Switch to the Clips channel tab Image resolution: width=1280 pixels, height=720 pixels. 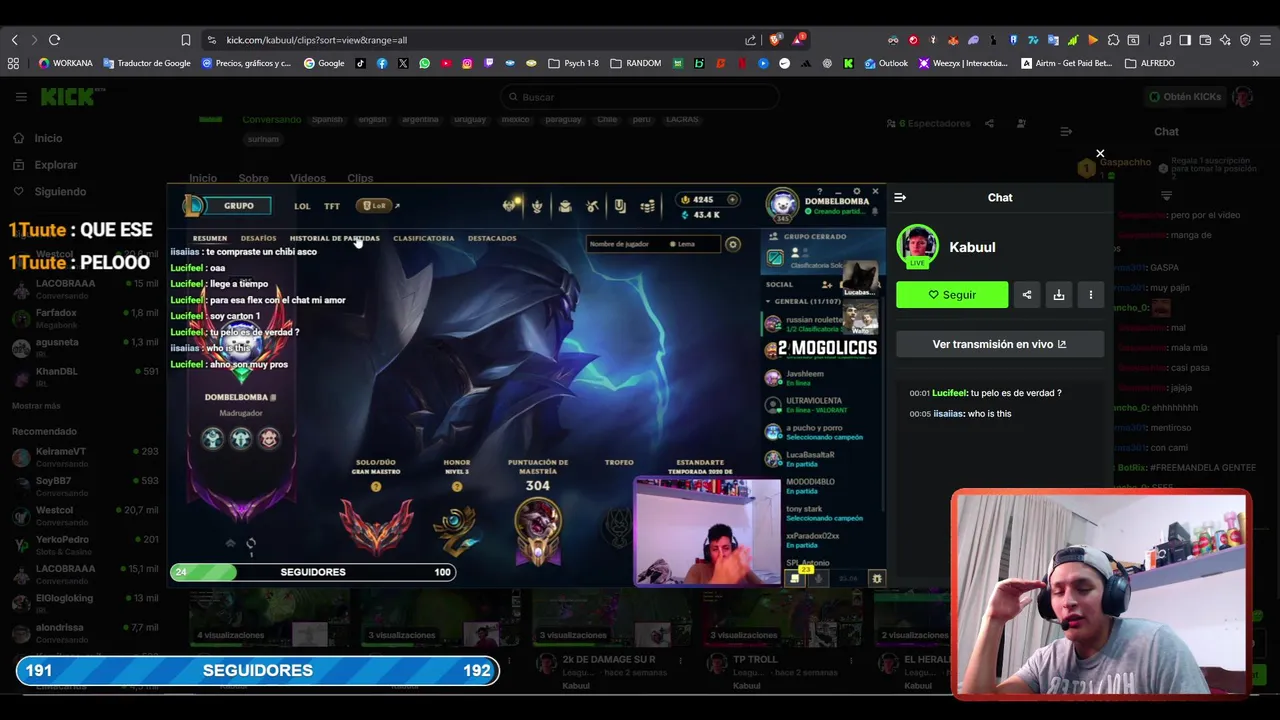360,178
